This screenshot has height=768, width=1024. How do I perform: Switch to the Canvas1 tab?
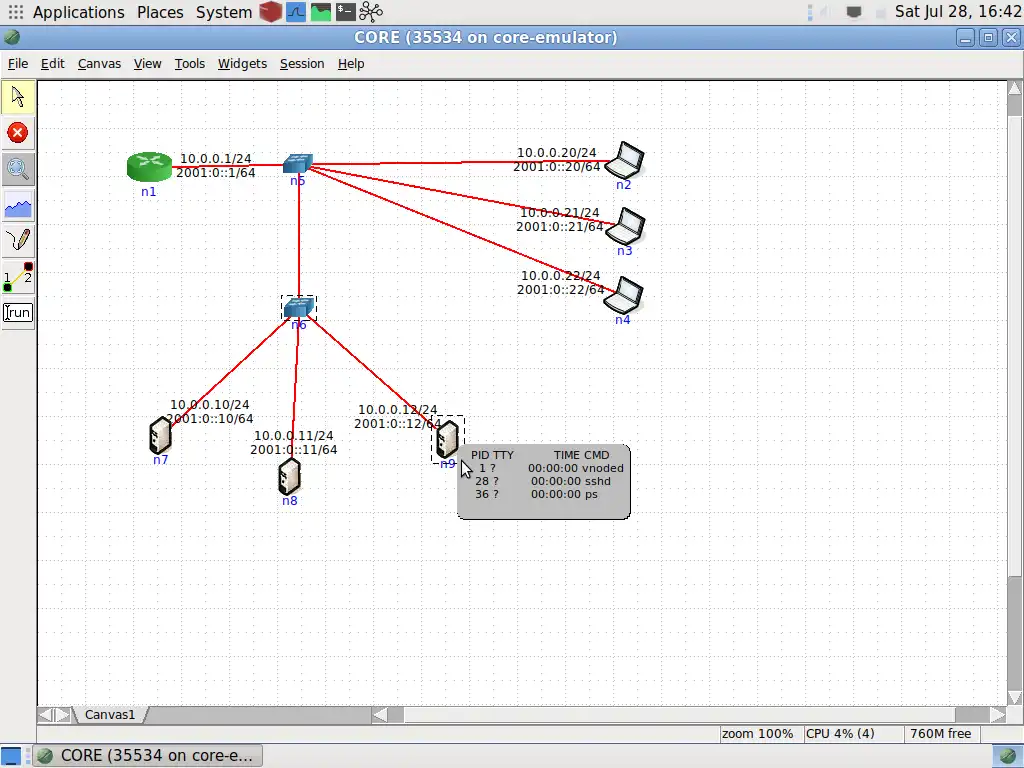pos(110,714)
